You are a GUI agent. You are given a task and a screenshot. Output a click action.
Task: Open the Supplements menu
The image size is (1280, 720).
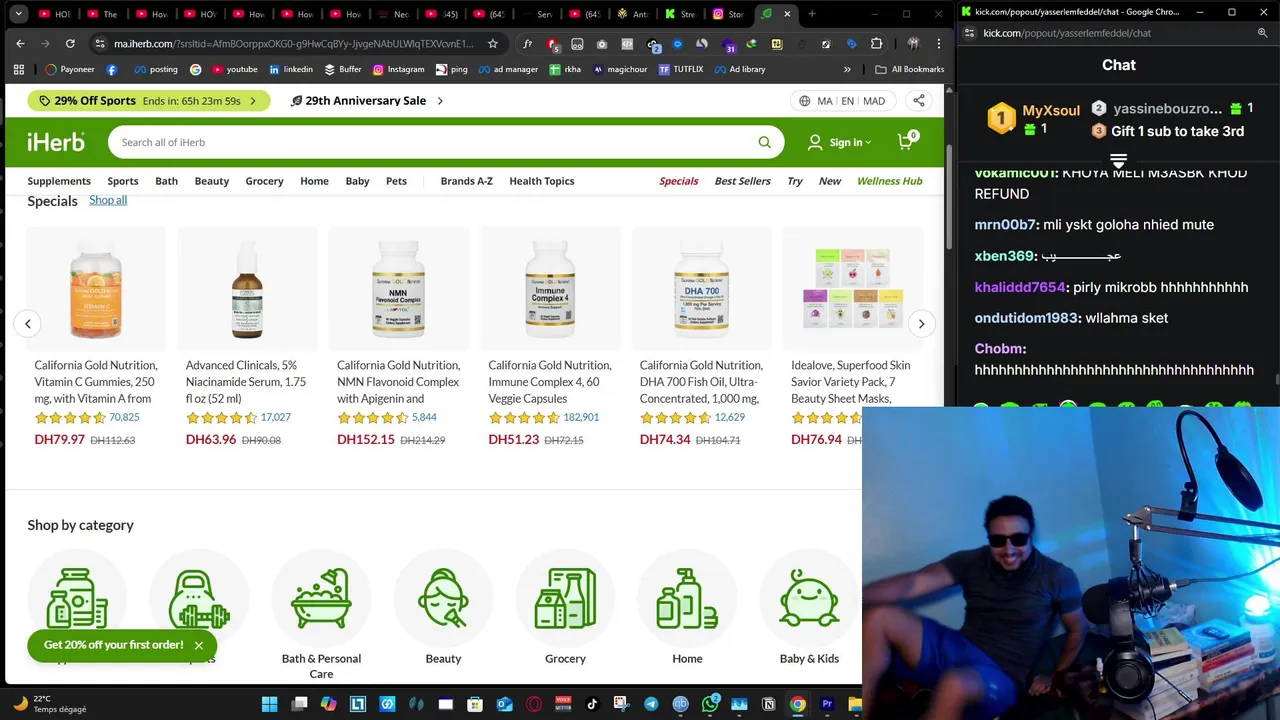click(x=59, y=181)
